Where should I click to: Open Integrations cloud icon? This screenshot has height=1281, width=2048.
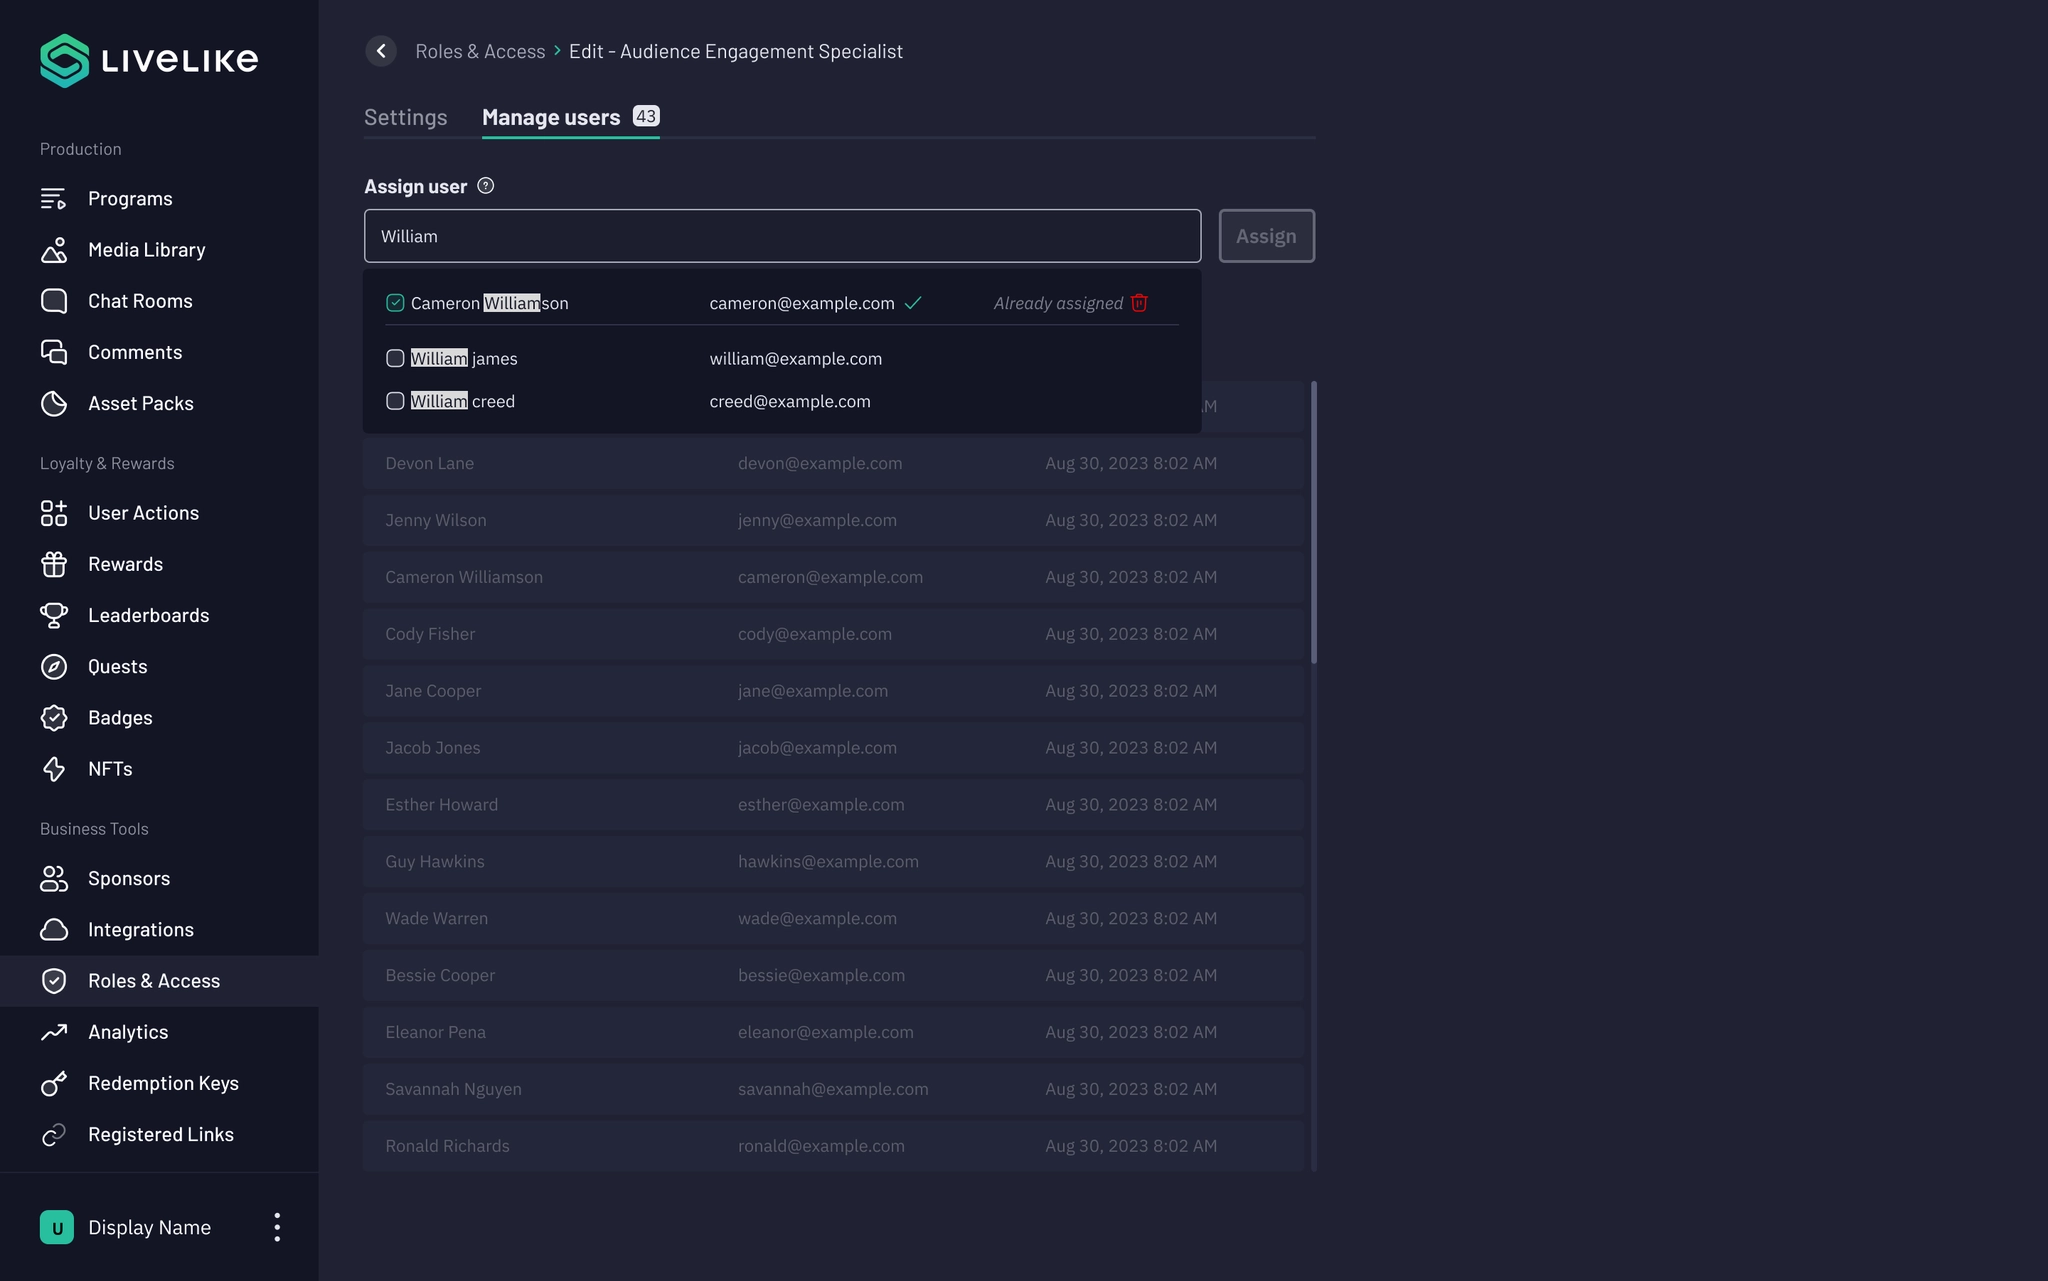(54, 930)
